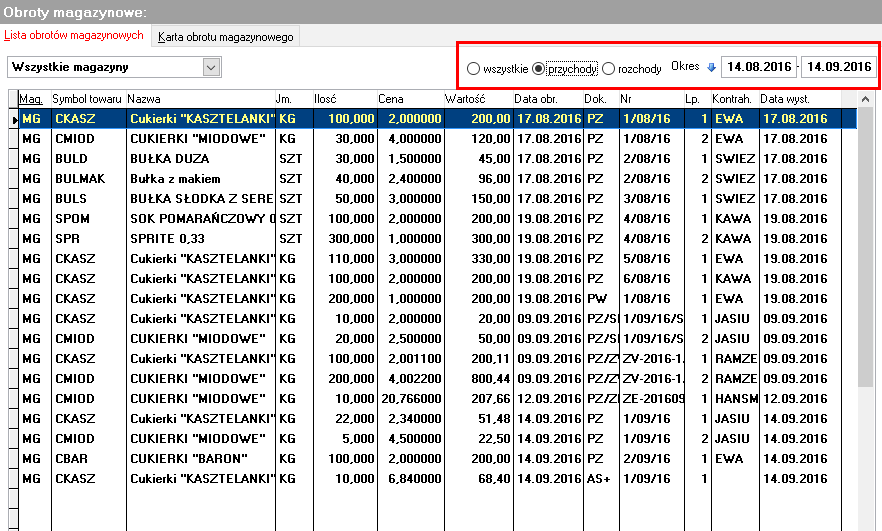Screen dimensions: 882x531
Task: Switch to 'Karta obrotu magazynowego' tab
Action: point(226,37)
